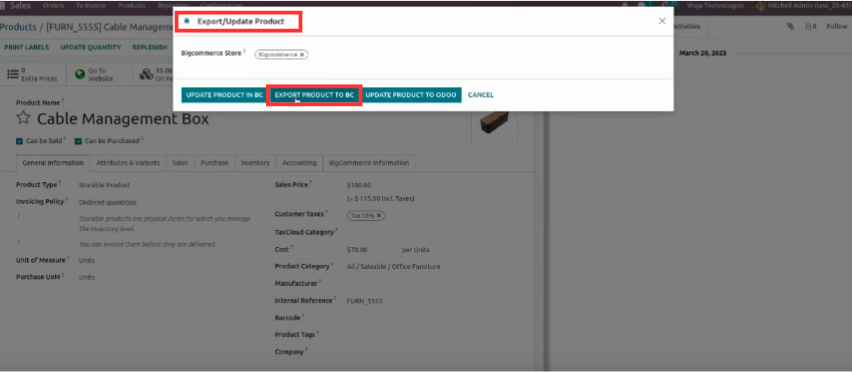Click the Activities button in chatter

pos(686,26)
